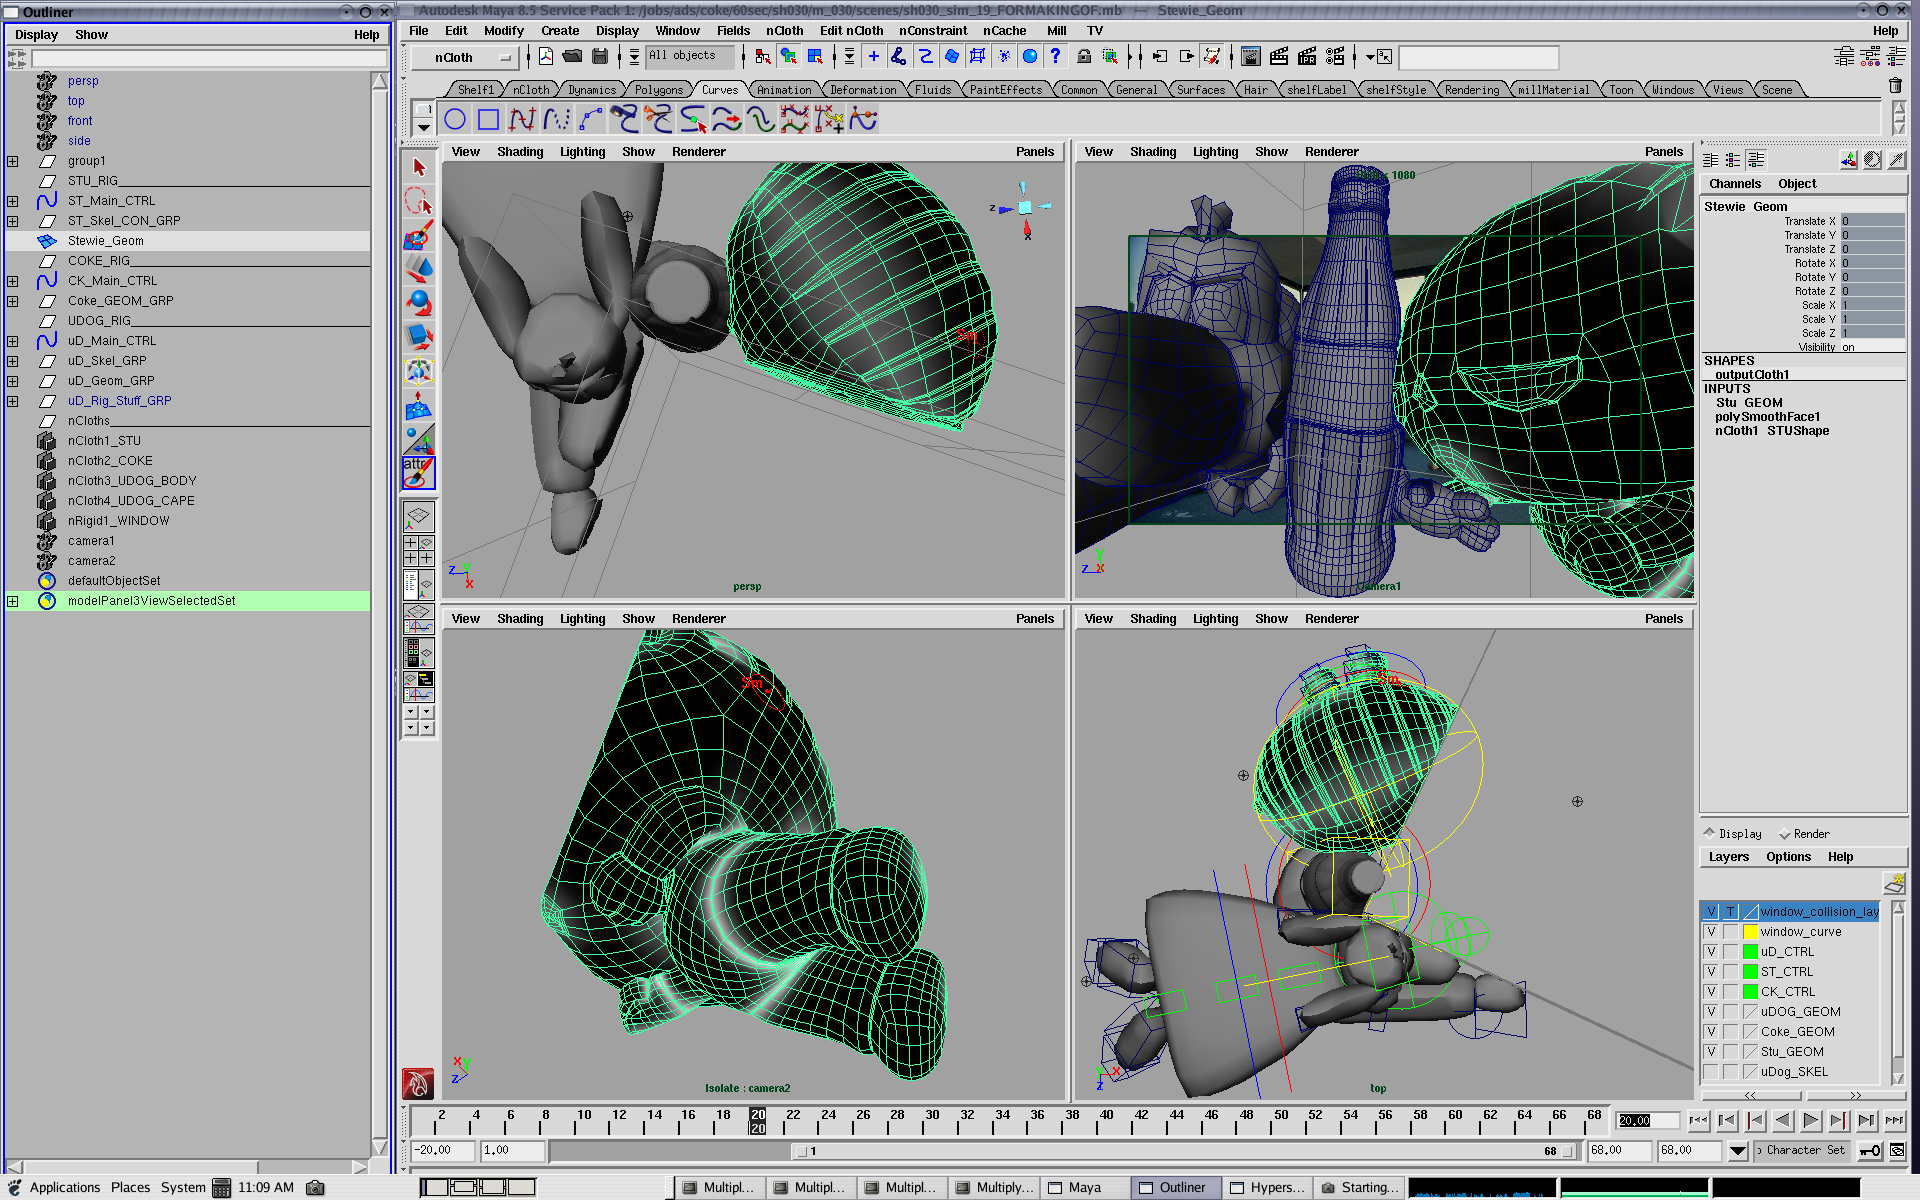
Task: Expand group1 in the Outliner
Action: pyautogui.click(x=12, y=161)
